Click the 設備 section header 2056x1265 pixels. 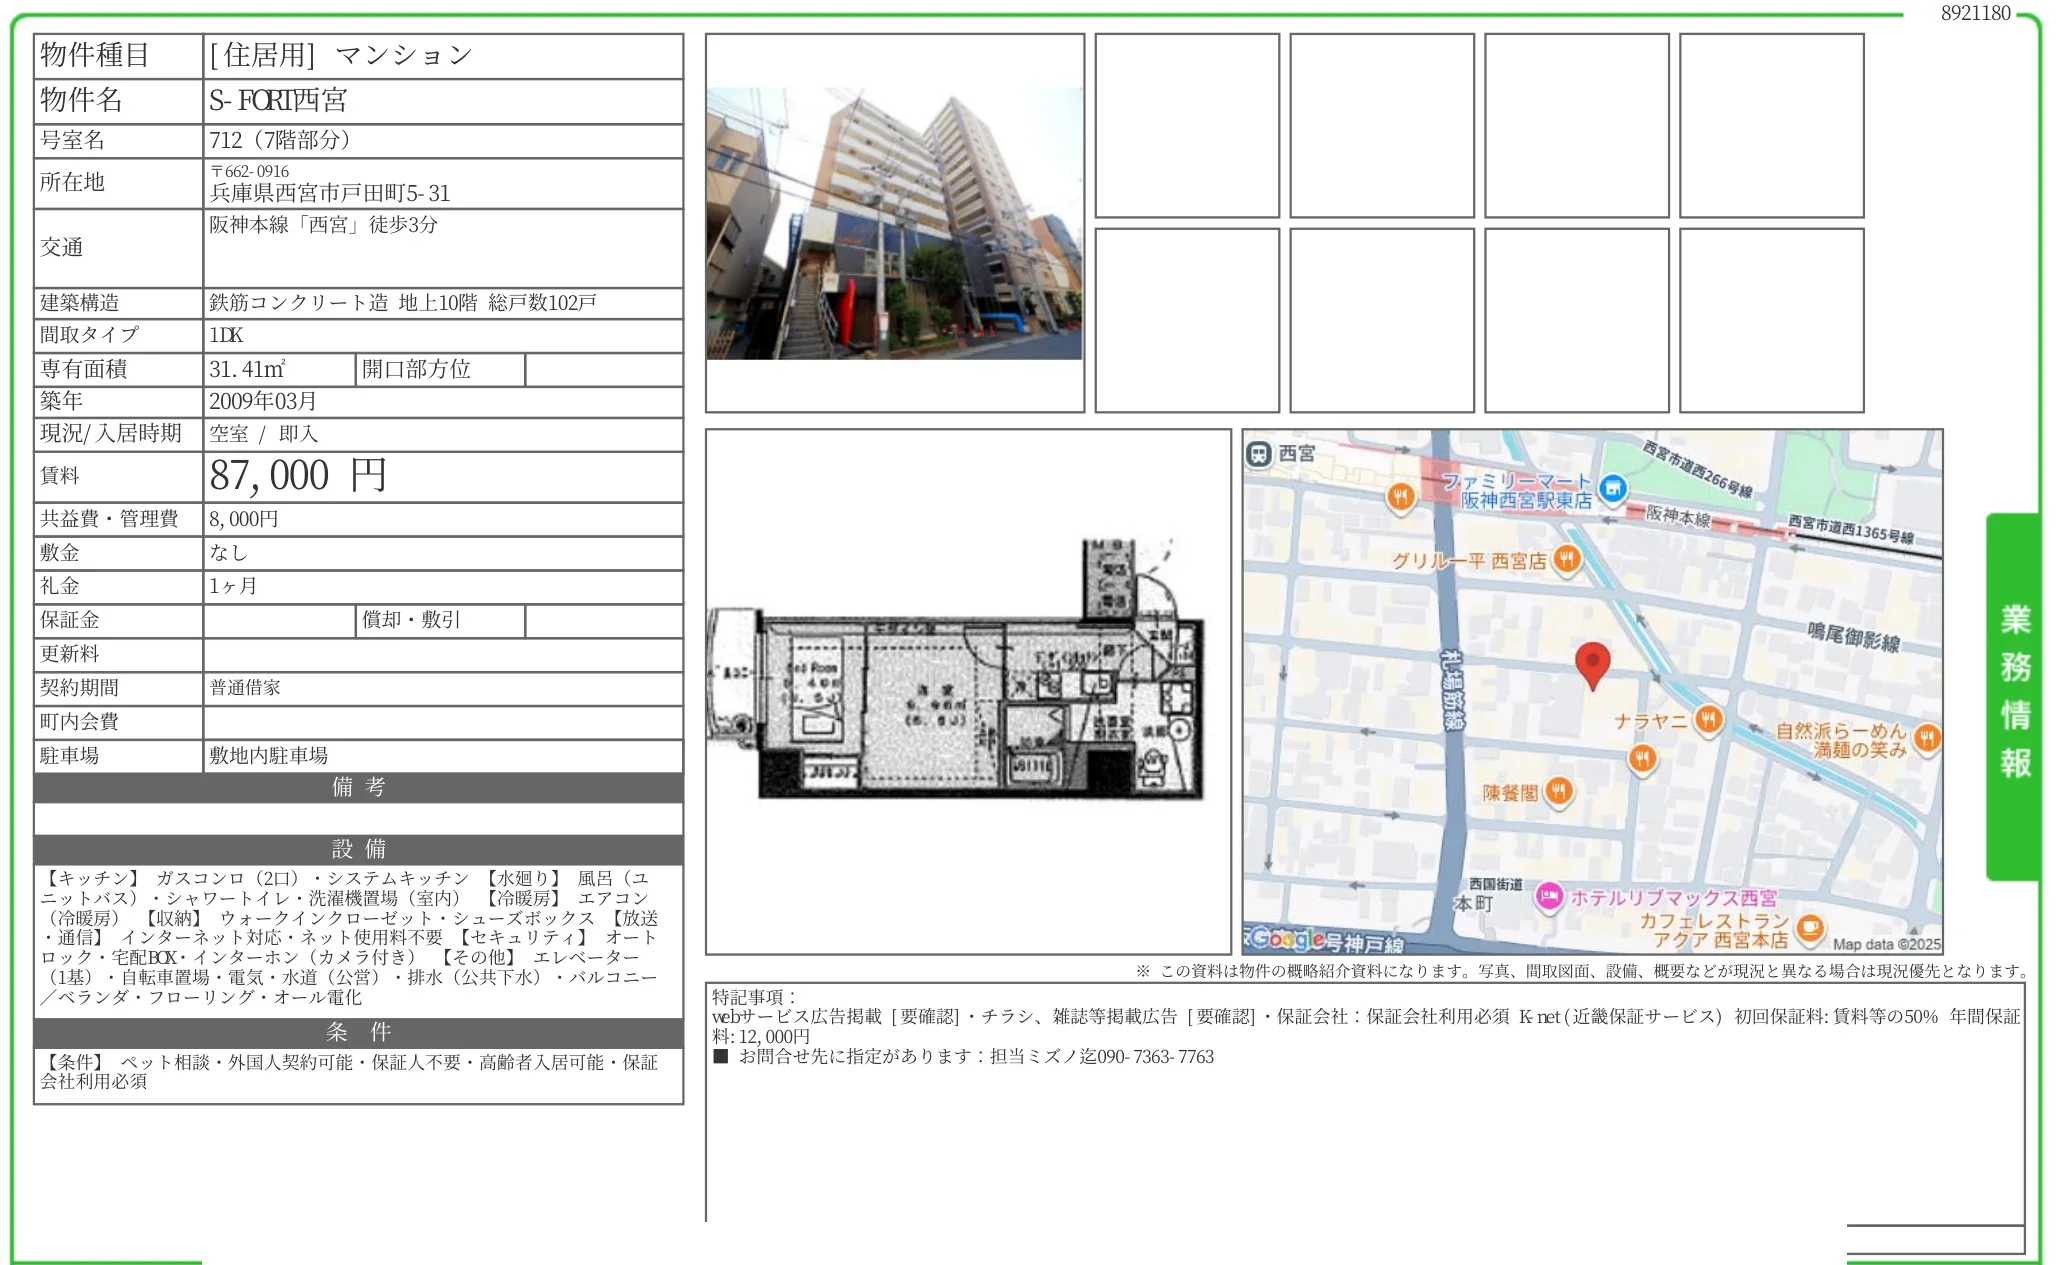358,849
